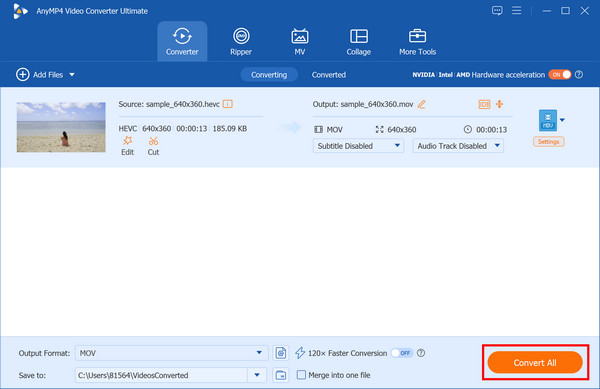
Task: Select the Converting sub-tab
Action: tap(269, 75)
